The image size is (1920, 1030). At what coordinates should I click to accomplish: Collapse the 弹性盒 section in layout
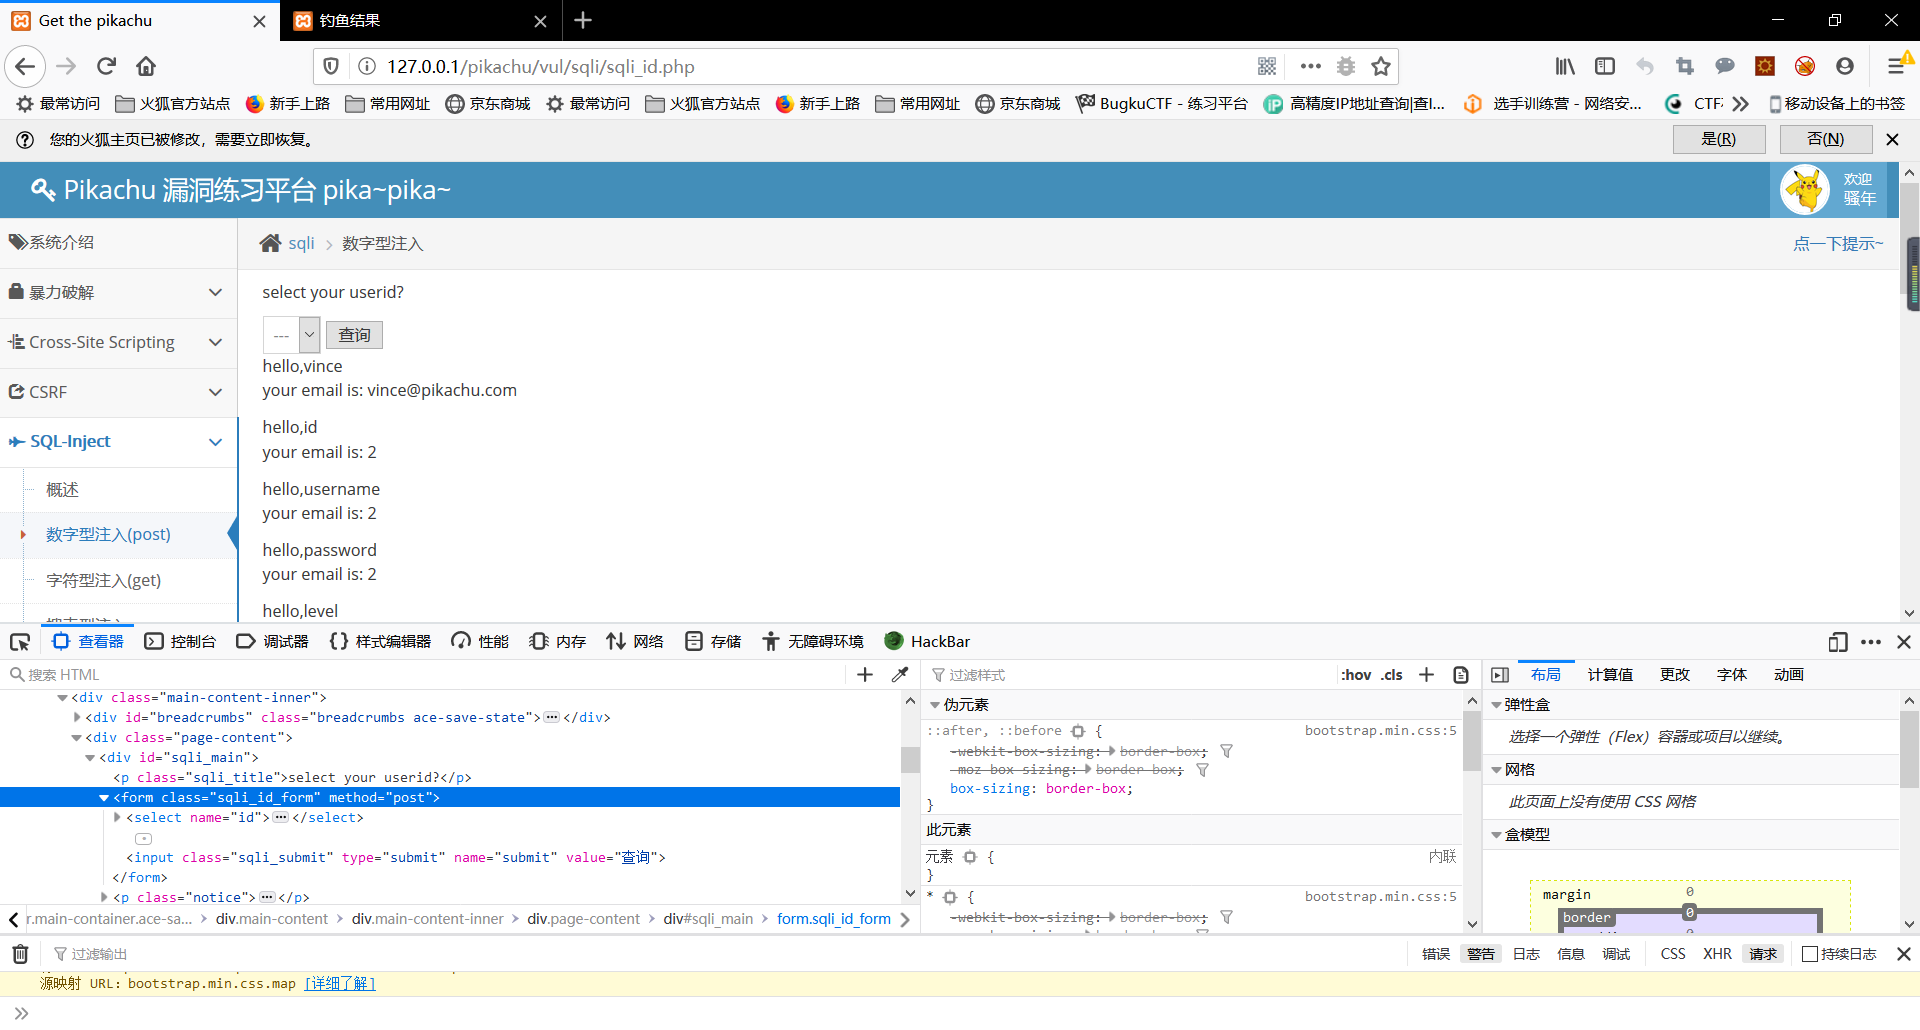[1496, 705]
